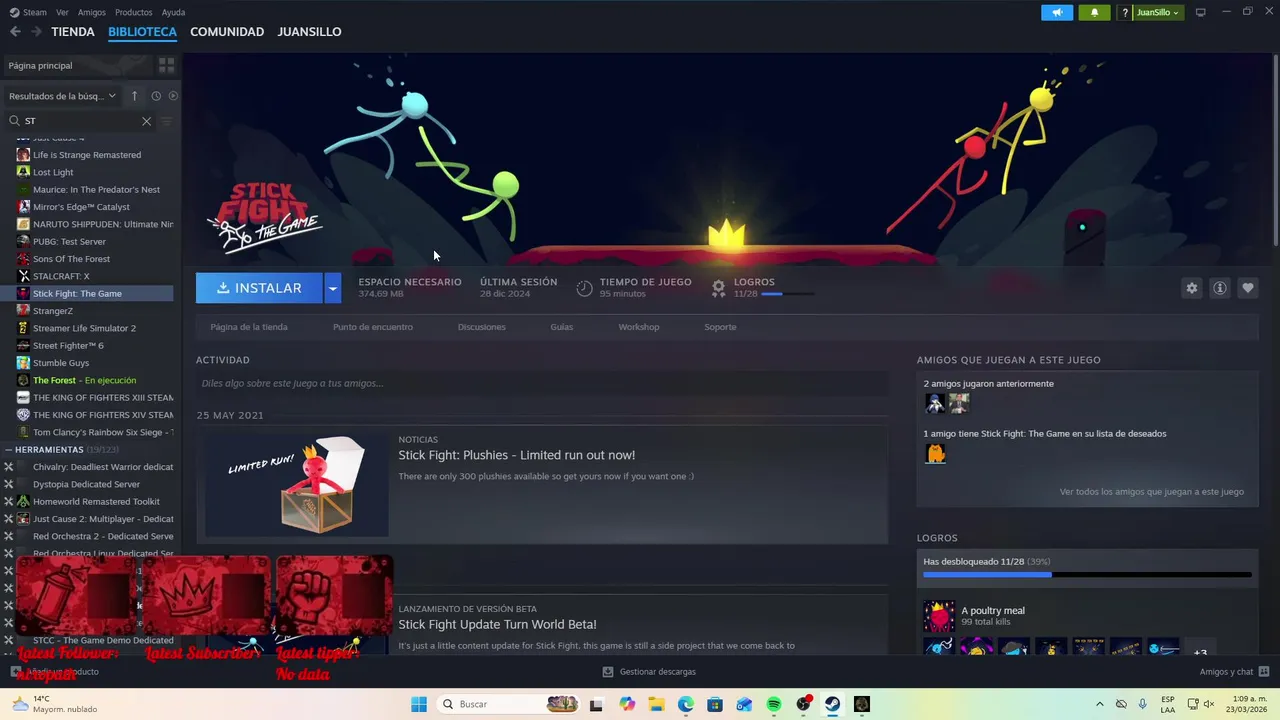Open OBS Studio from the taskbar

[x=803, y=704]
